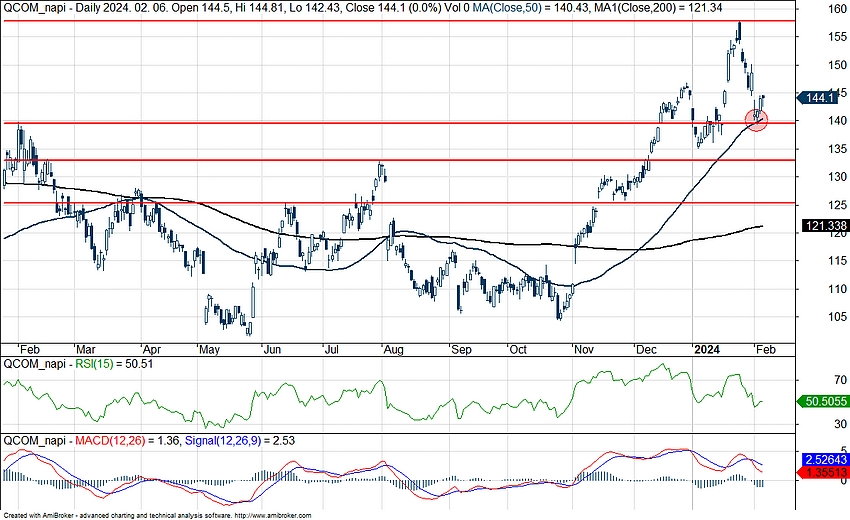Viewport: 850px width, 520px height.
Task: Click the 144.1 last price marker
Action: click(820, 98)
